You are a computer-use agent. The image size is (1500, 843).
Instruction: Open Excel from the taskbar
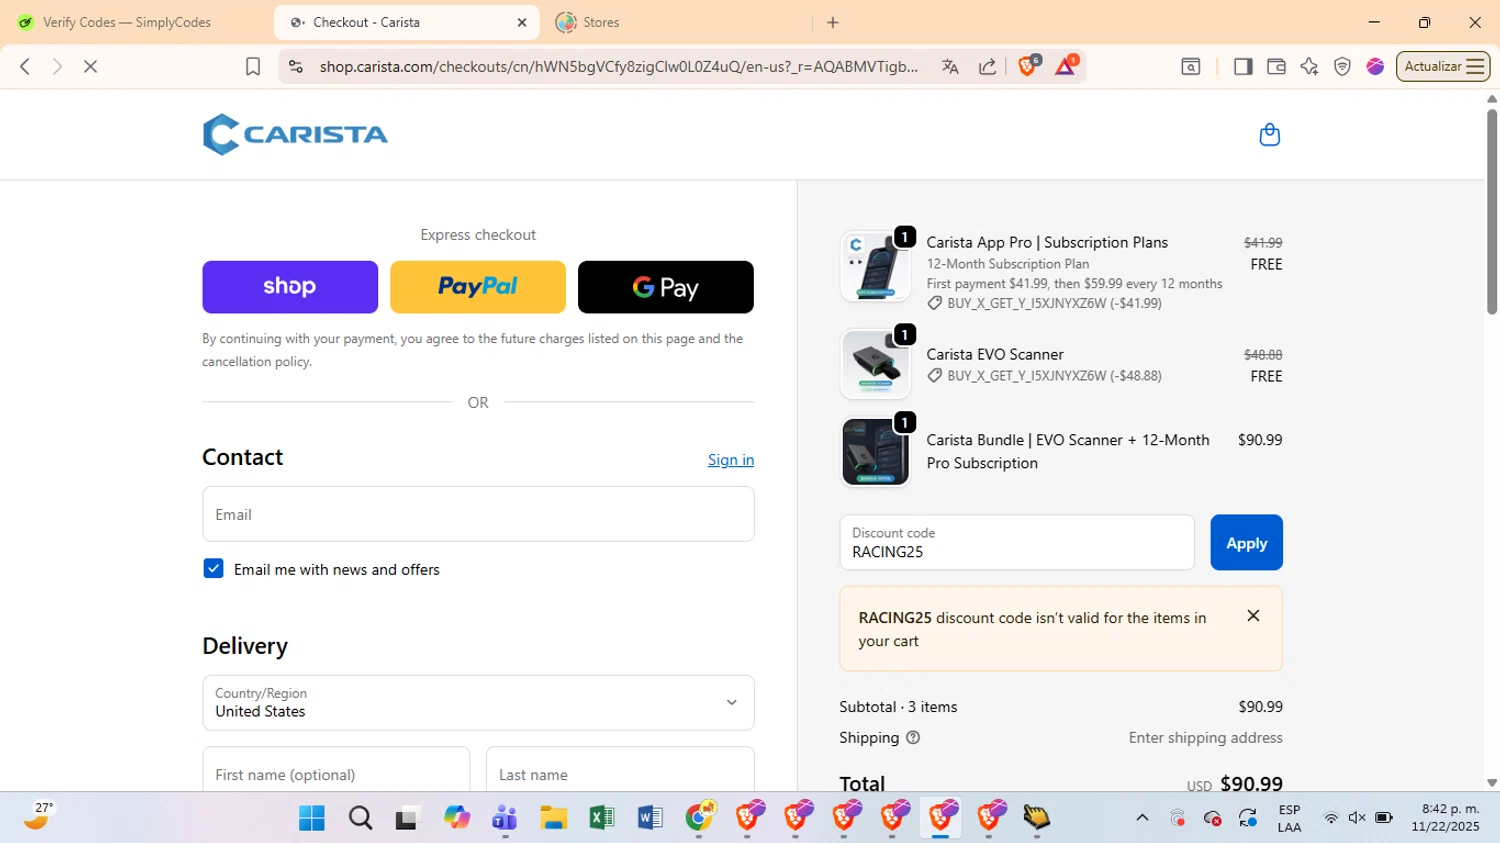[602, 818]
